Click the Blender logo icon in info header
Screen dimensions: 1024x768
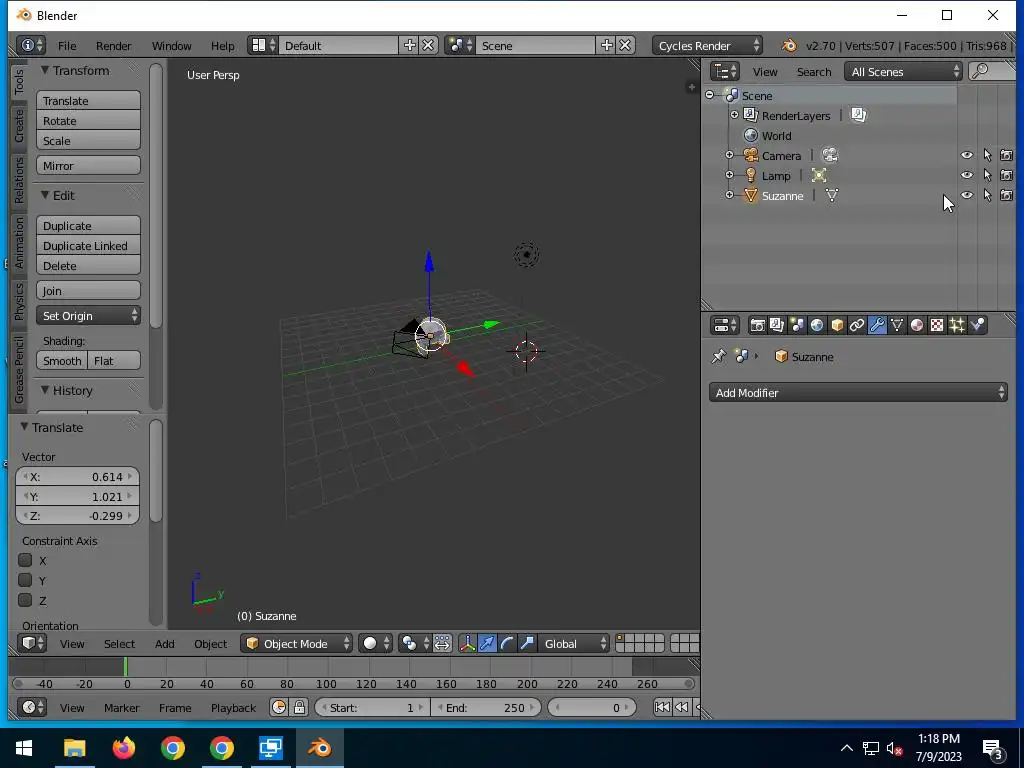click(x=790, y=46)
